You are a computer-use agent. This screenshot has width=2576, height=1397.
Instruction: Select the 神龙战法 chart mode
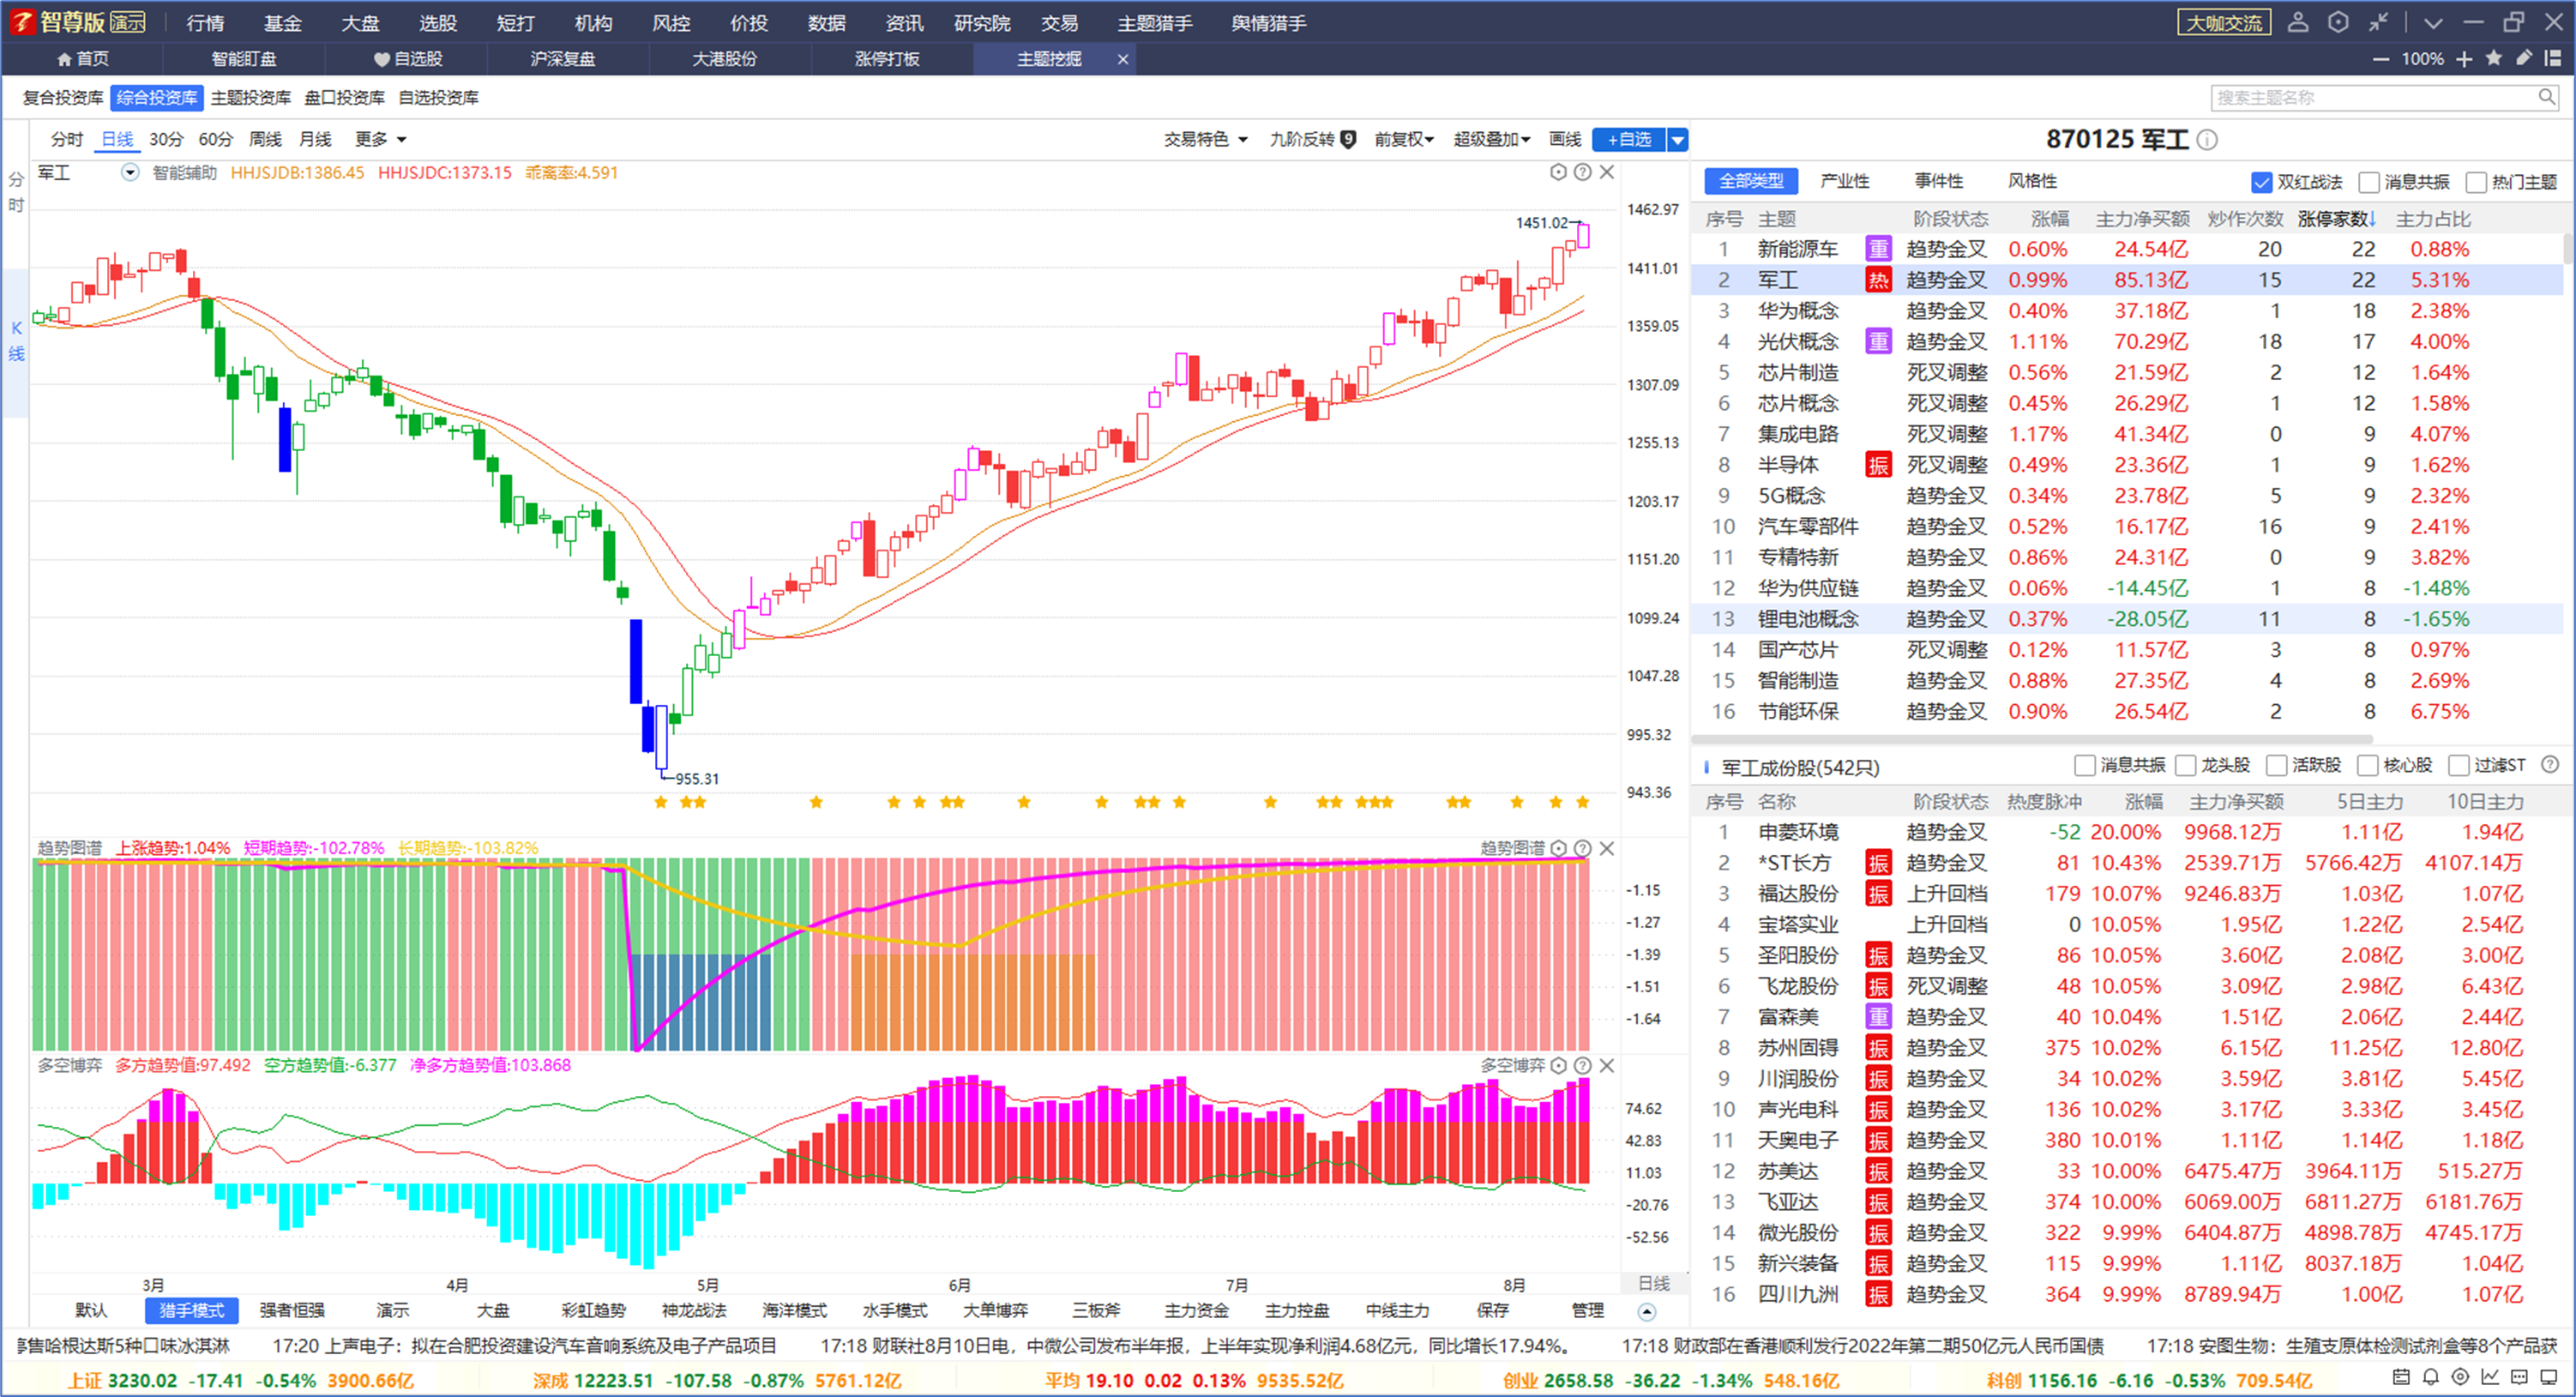pos(694,1310)
